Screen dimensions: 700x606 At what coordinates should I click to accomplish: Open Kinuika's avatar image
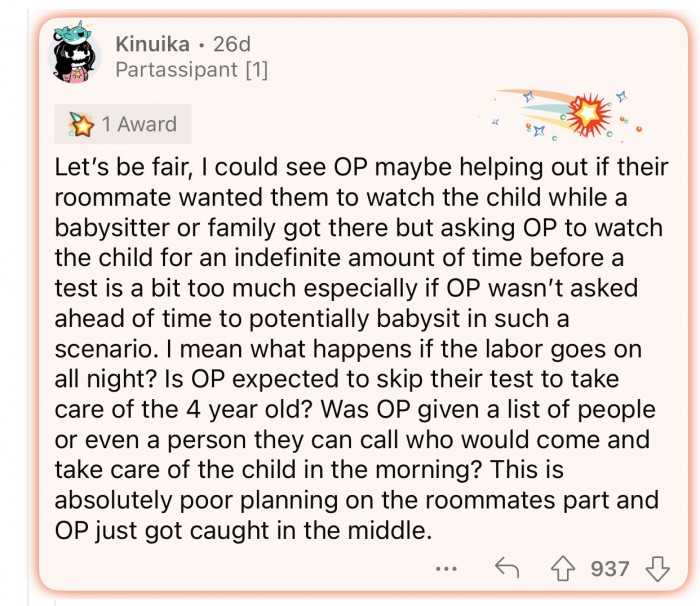click(x=74, y=56)
